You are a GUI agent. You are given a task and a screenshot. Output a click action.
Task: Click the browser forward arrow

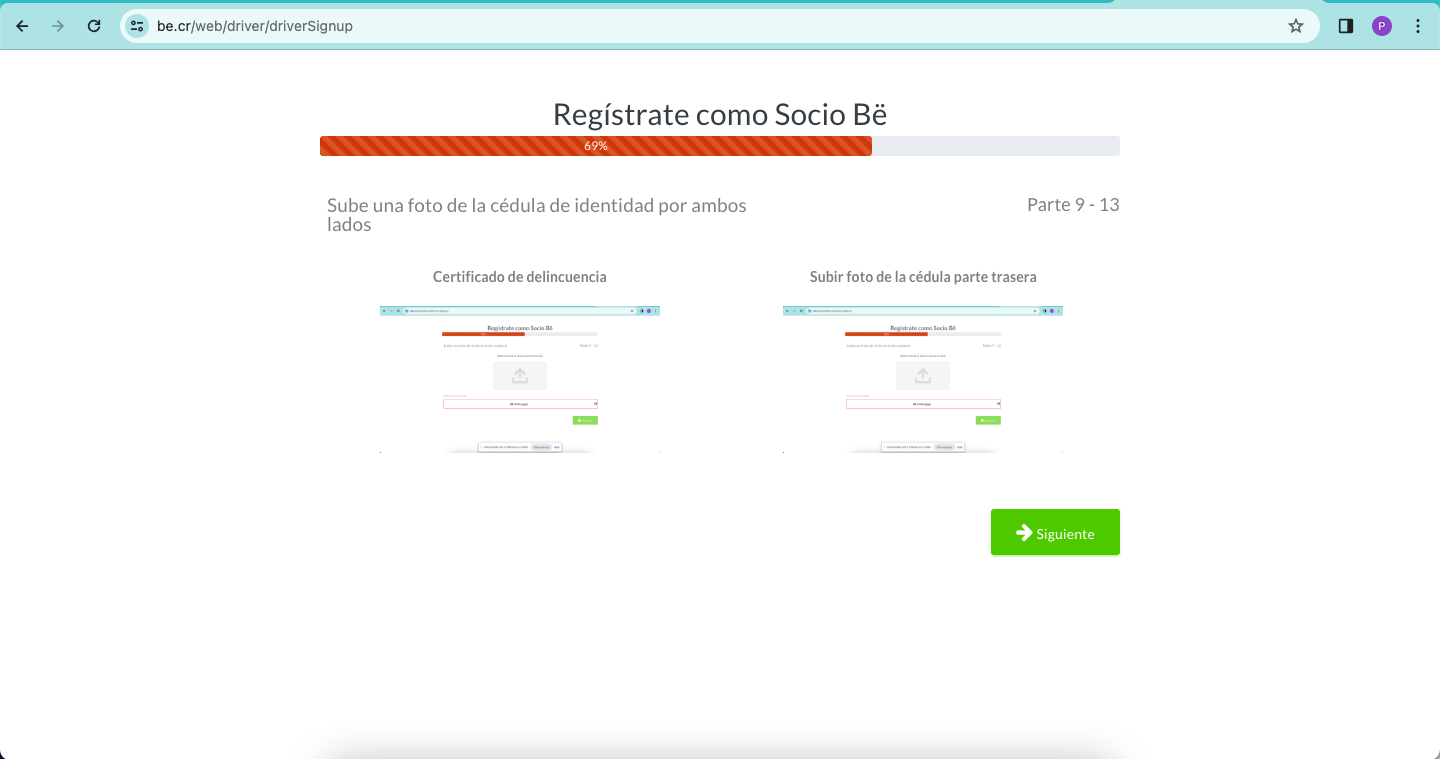[58, 26]
